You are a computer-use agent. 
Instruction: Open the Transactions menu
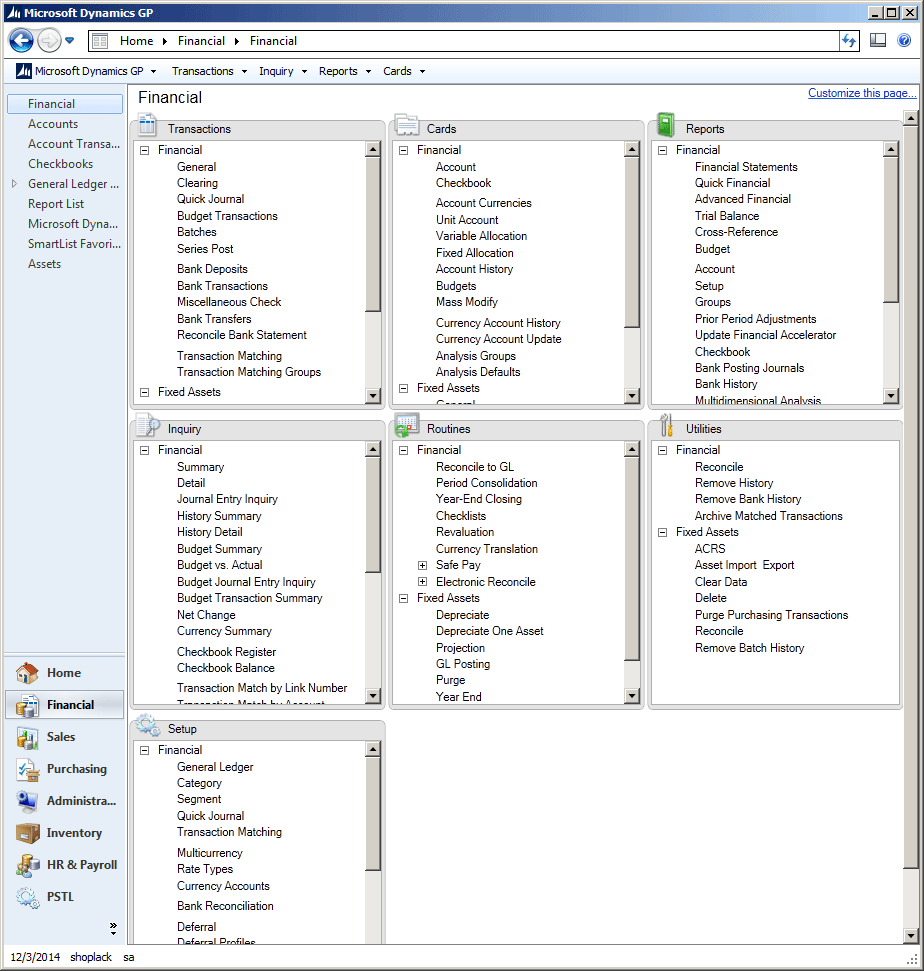(209, 71)
